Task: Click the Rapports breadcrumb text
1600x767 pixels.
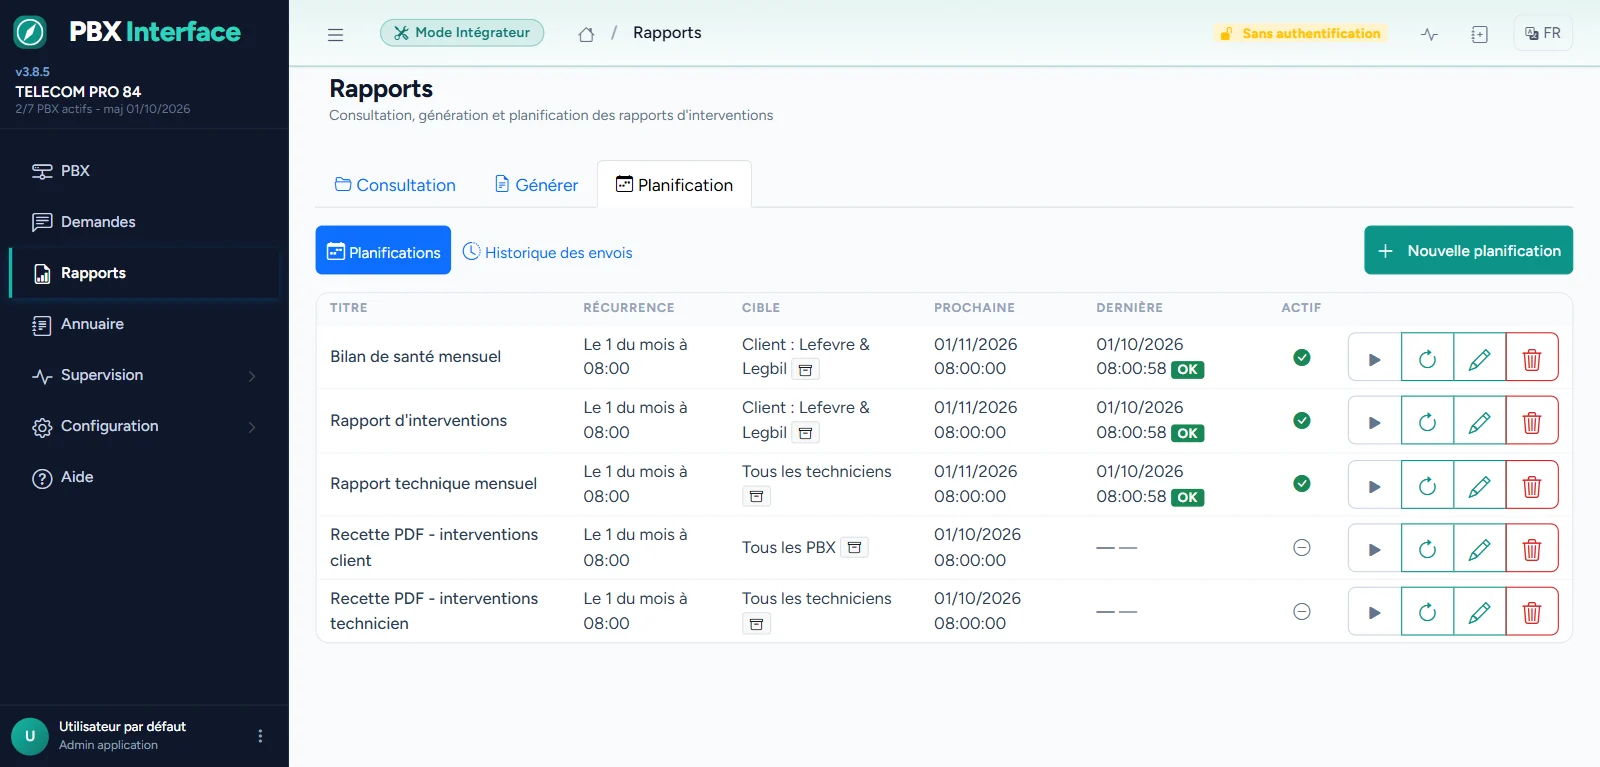Action: click(667, 33)
